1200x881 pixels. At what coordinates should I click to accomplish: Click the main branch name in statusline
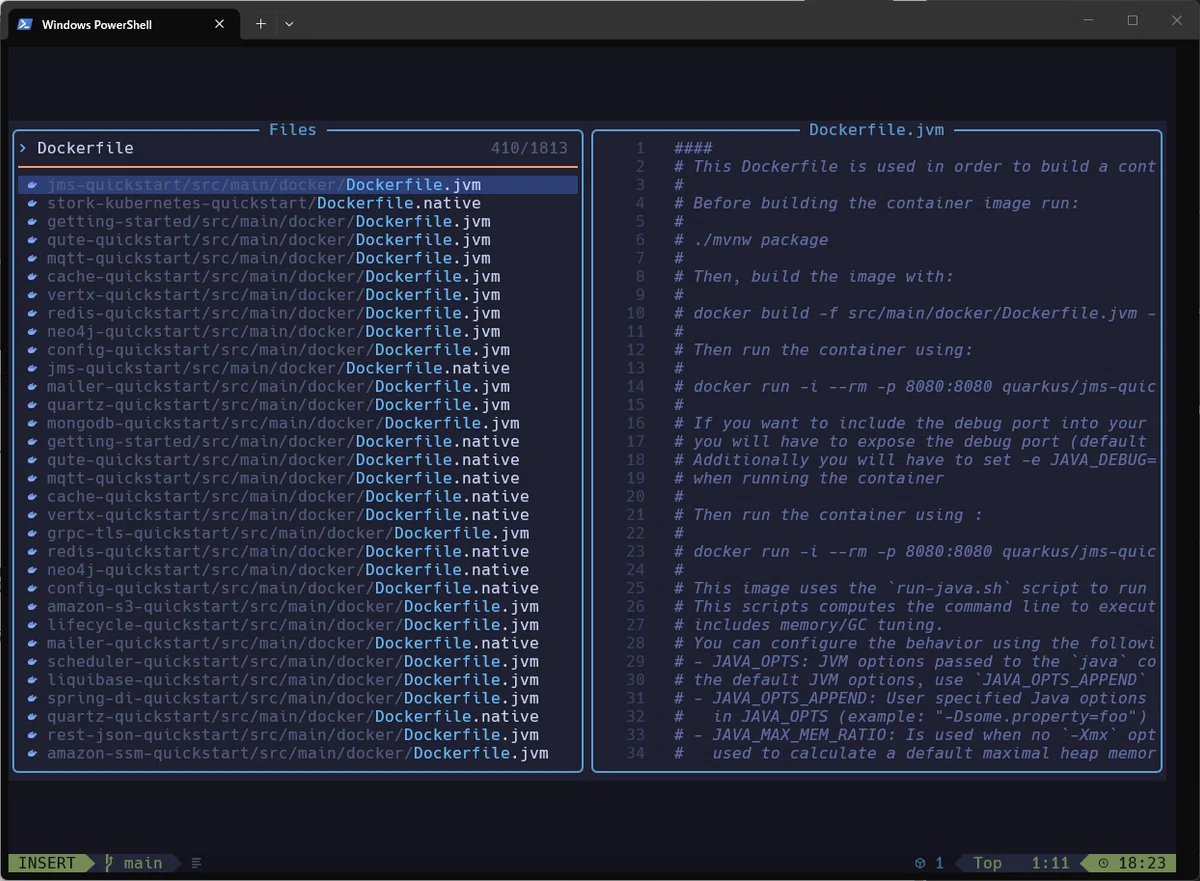click(x=143, y=863)
